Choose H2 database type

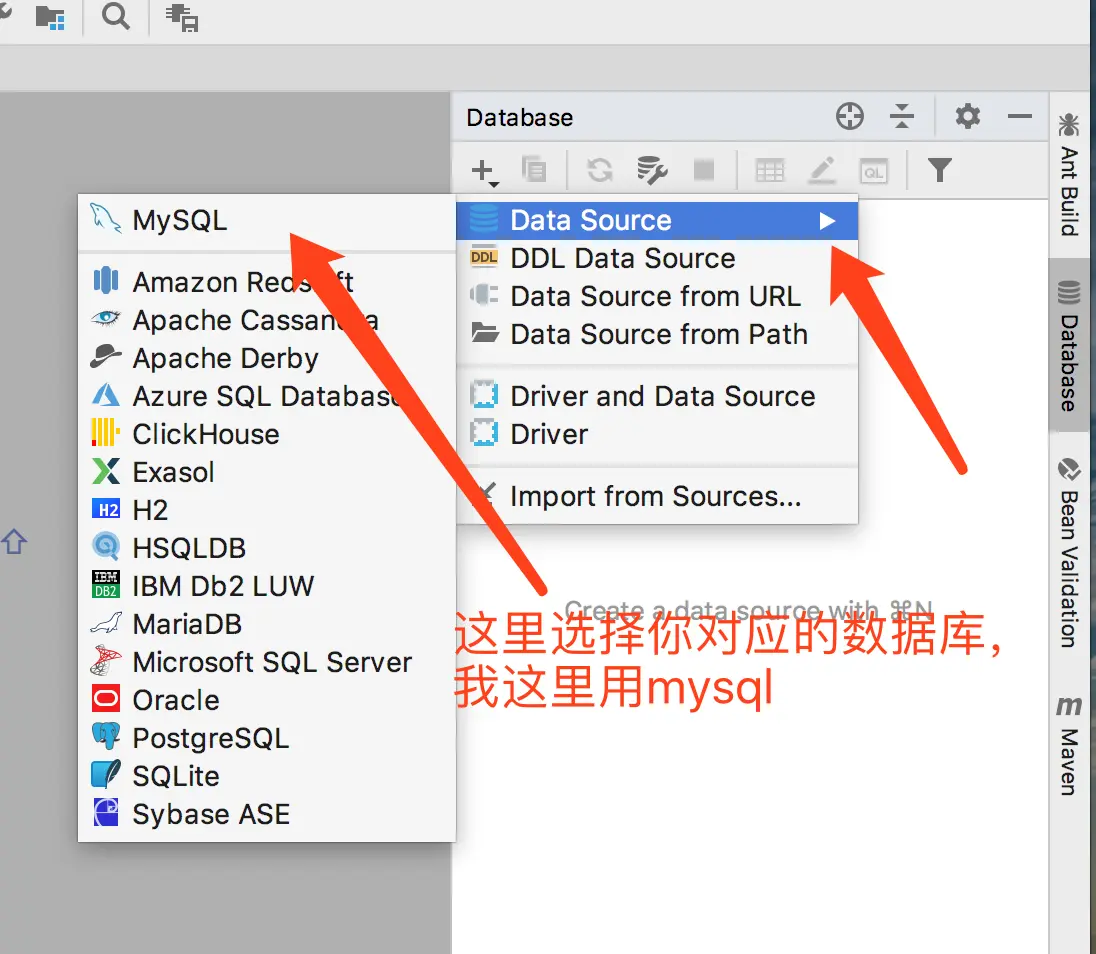pos(266,510)
